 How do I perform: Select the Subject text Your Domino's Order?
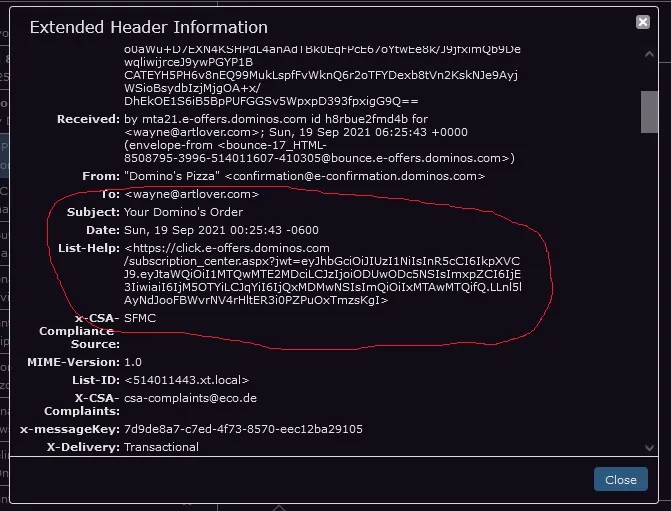(183, 212)
